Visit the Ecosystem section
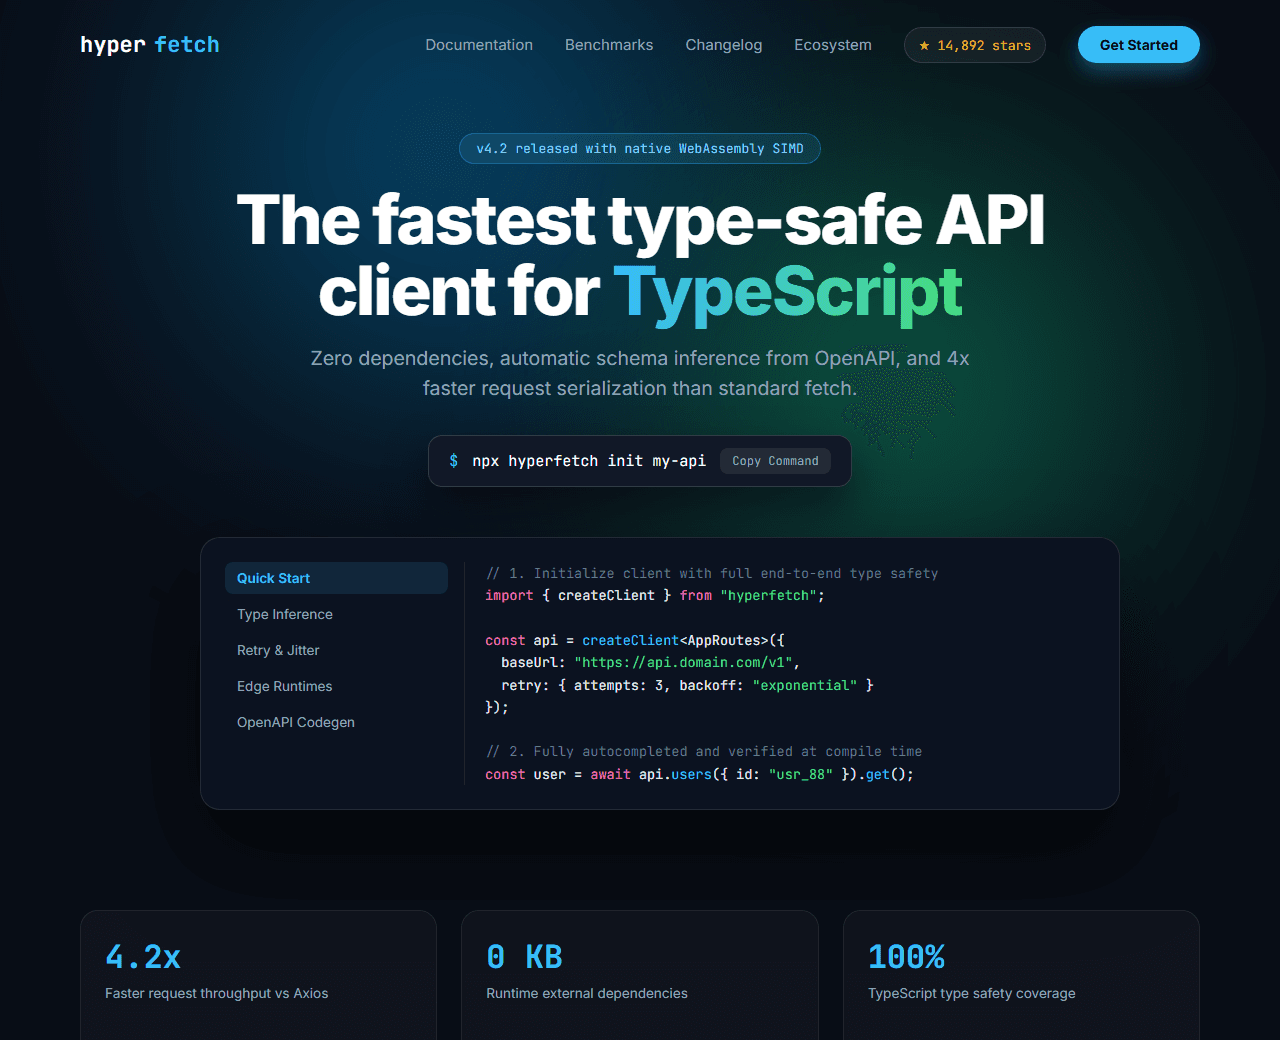This screenshot has height=1040, width=1280. pos(833,45)
